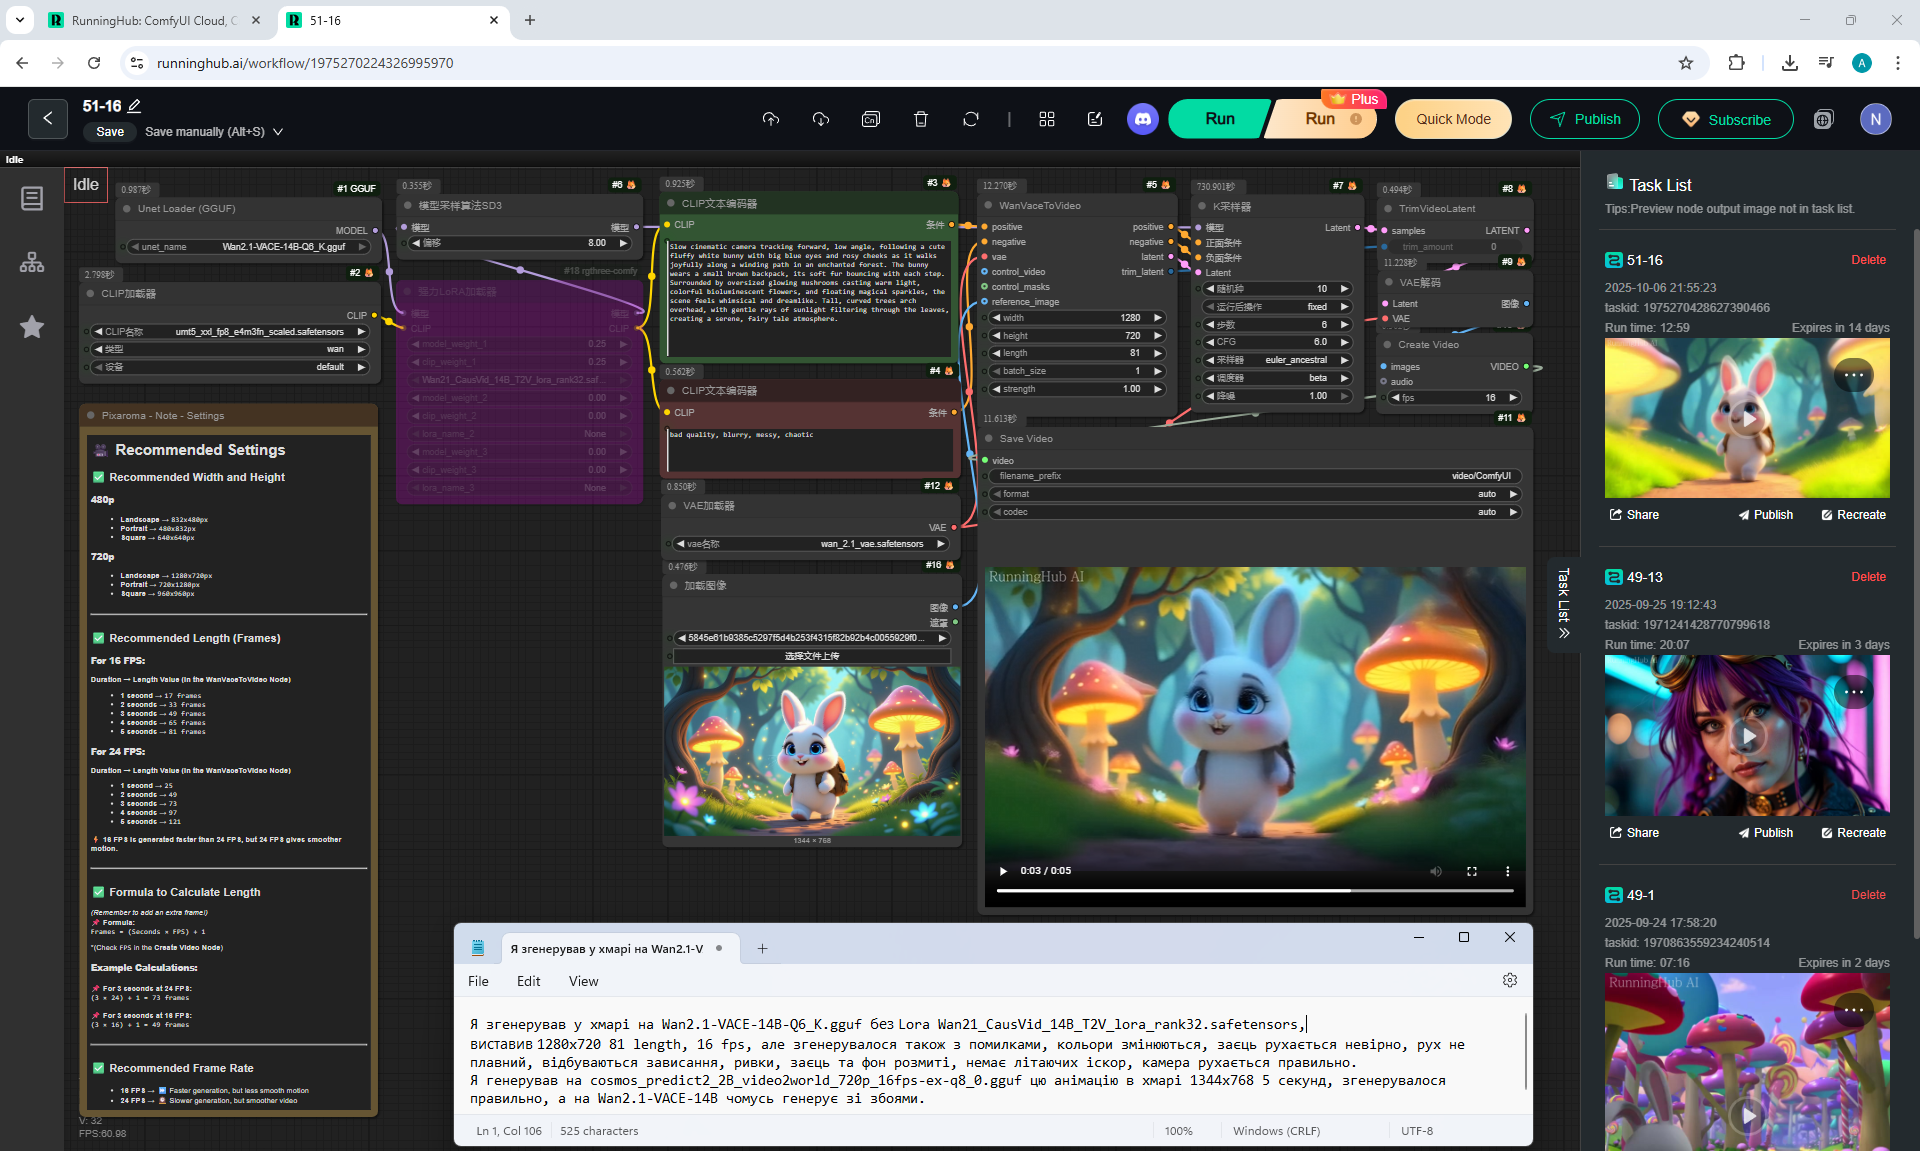Click the Quick Mode button

(1452, 119)
